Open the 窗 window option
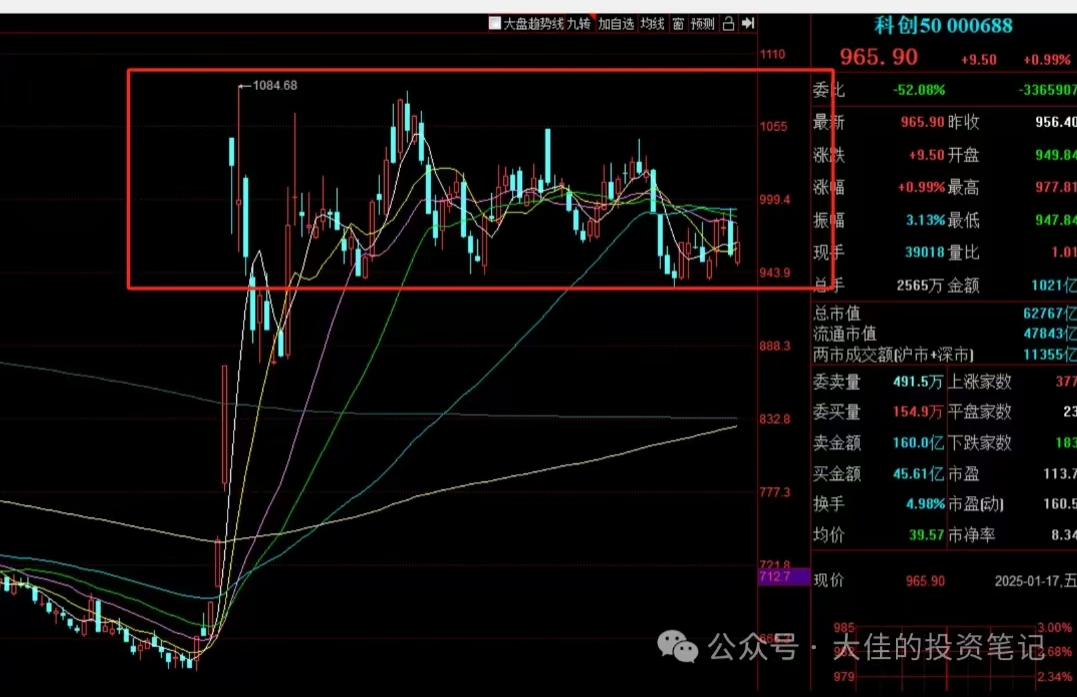 click(678, 23)
